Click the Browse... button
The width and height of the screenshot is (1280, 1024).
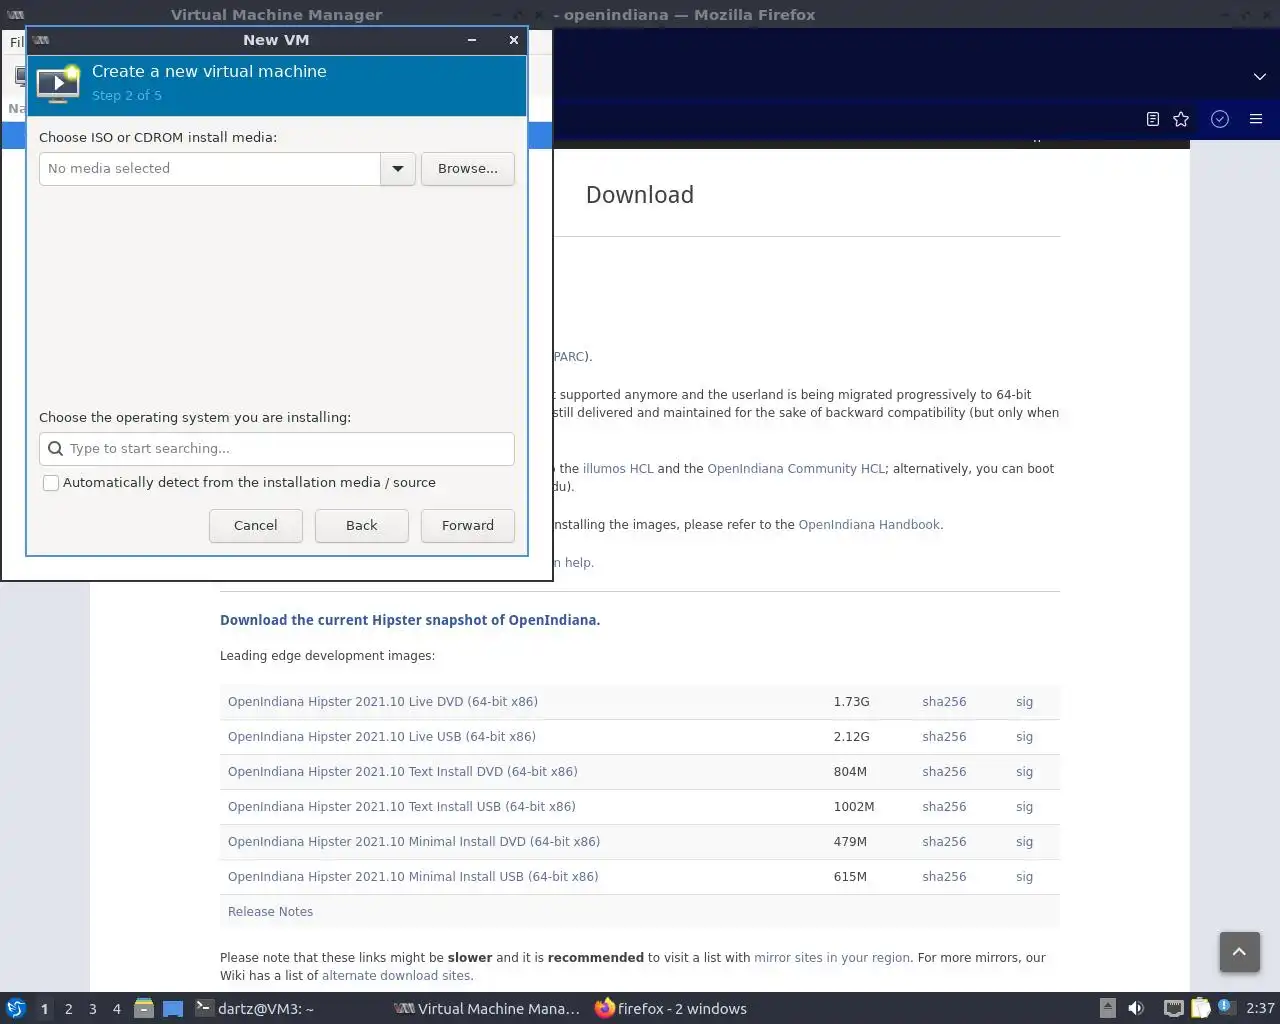click(468, 169)
